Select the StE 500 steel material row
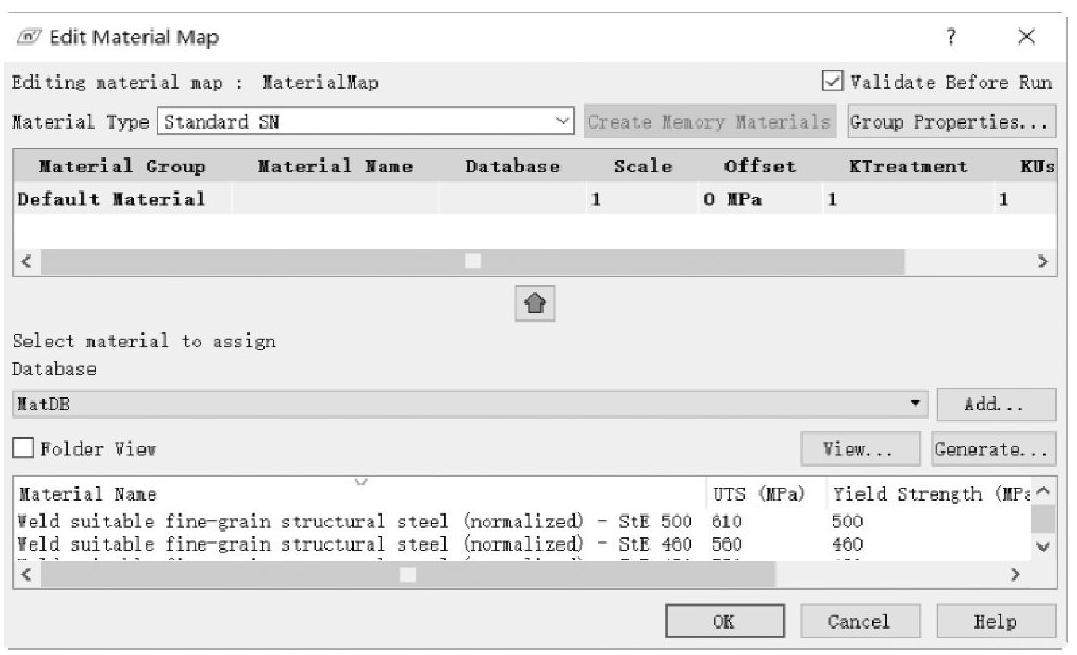The image size is (1077, 655). (522, 521)
